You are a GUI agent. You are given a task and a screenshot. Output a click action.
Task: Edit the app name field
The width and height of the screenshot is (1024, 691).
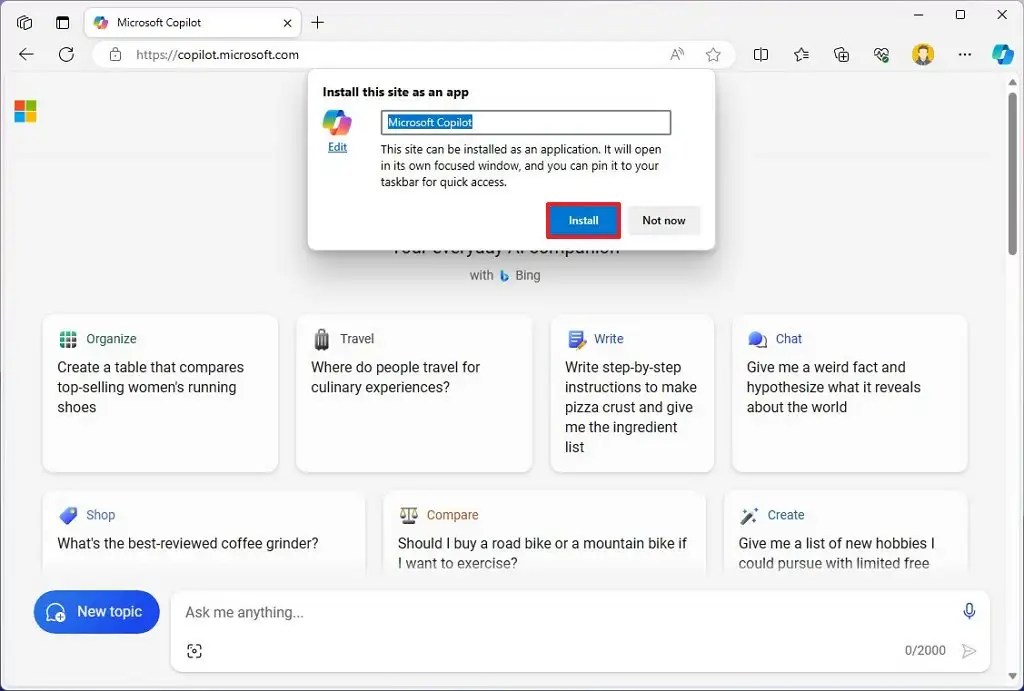click(526, 122)
